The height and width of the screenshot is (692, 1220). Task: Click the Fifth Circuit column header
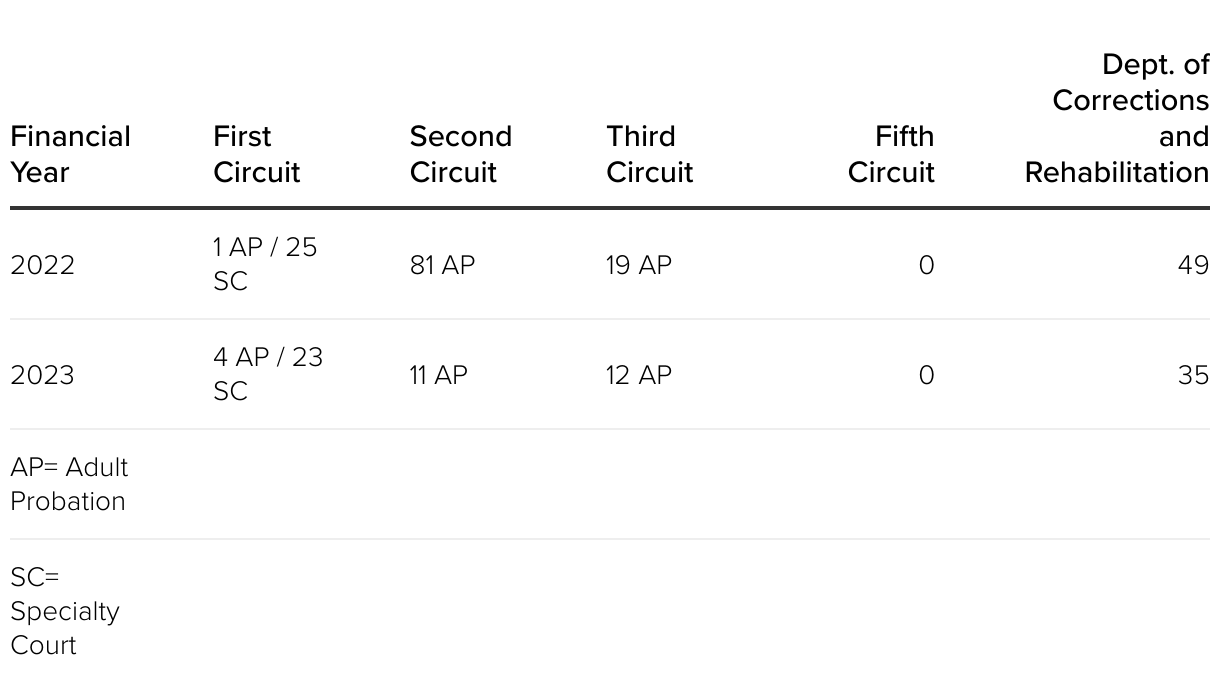[891, 154]
